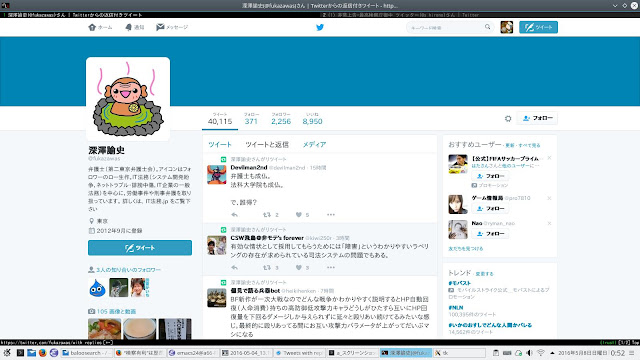Open your account avatar menu in header

tap(507, 27)
